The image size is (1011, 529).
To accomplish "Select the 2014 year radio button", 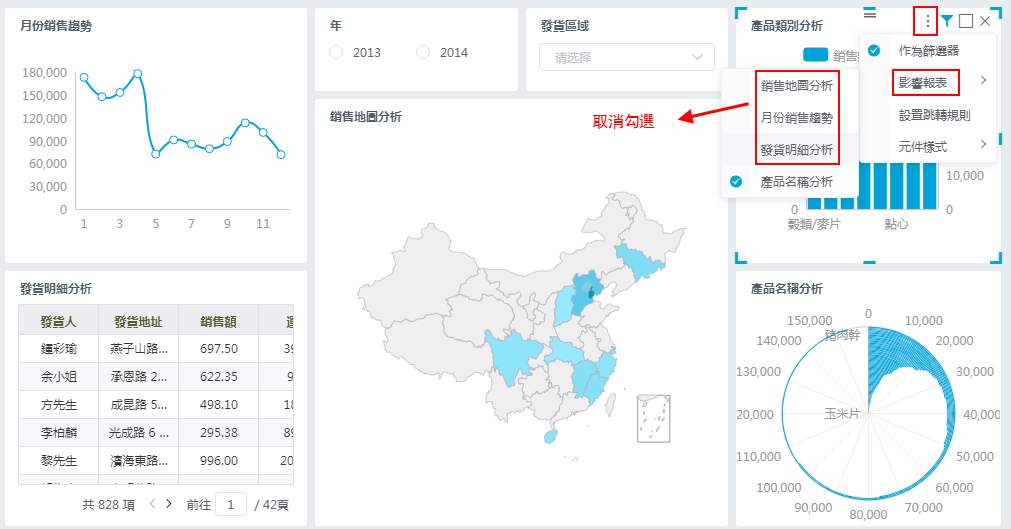I will pyautogui.click(x=423, y=52).
